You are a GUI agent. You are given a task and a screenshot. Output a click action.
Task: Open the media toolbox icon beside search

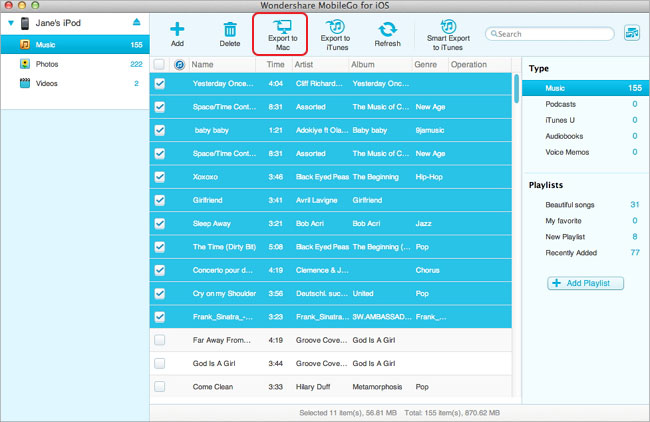click(x=632, y=33)
